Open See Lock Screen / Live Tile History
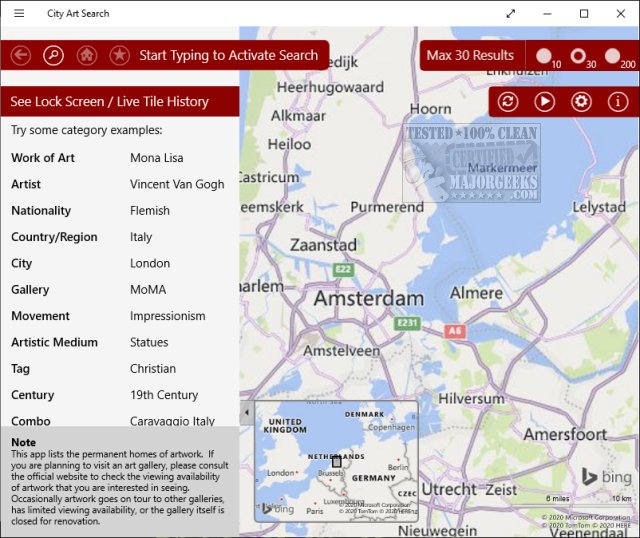This screenshot has width=640, height=538. tap(120, 101)
